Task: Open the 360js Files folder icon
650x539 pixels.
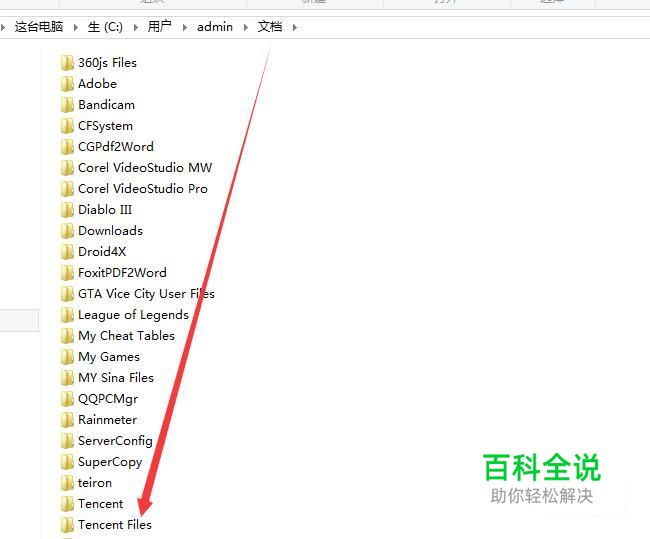Action: coord(67,63)
